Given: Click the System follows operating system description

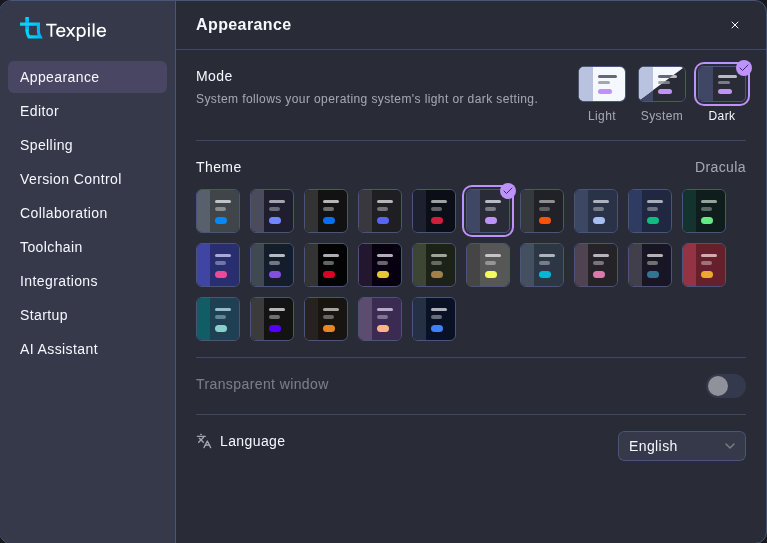Looking at the screenshot, I should coord(367,99).
